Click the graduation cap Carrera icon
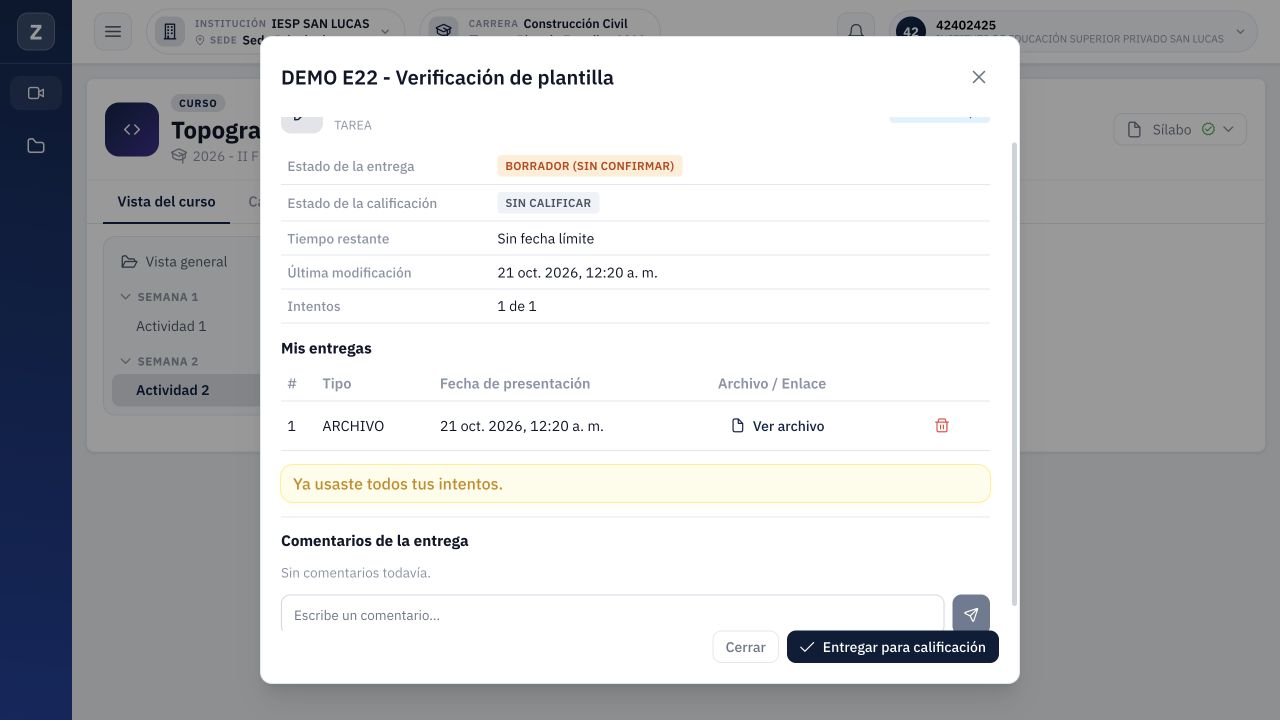The height and width of the screenshot is (720, 1280). [442, 32]
